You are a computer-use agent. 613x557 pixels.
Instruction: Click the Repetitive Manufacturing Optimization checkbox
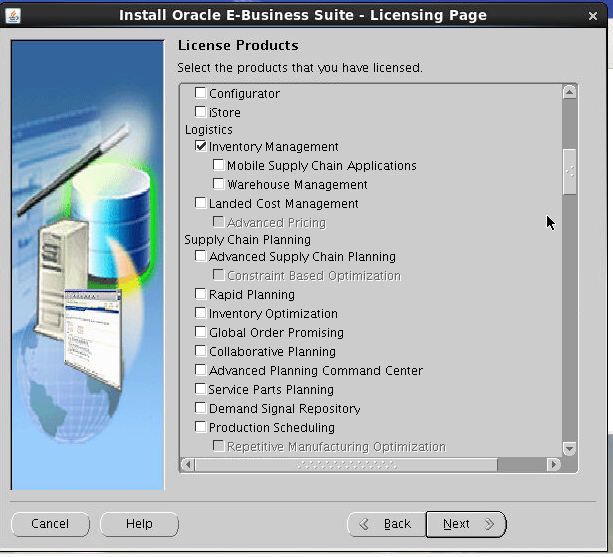coord(219,446)
